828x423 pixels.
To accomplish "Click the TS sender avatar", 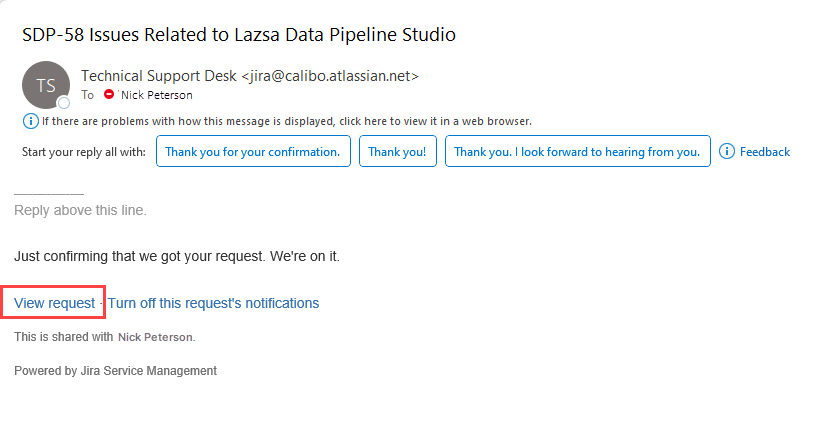I will (x=45, y=85).
